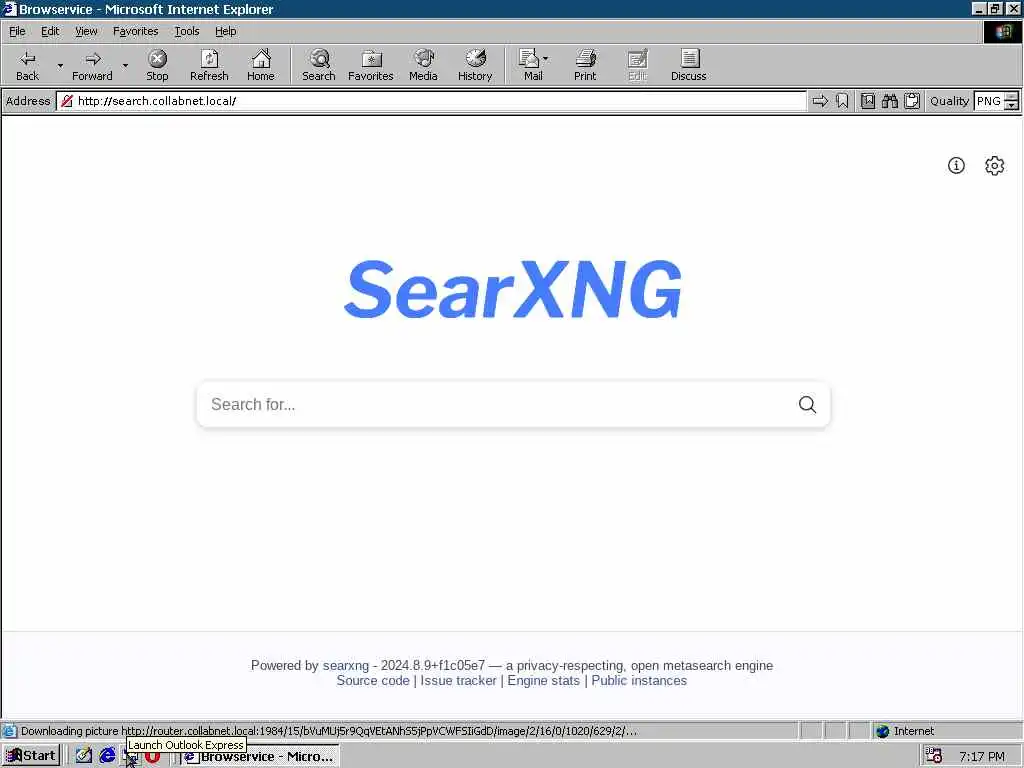The image size is (1024, 768).
Task: Click the Back toolbar button
Action: 27,65
